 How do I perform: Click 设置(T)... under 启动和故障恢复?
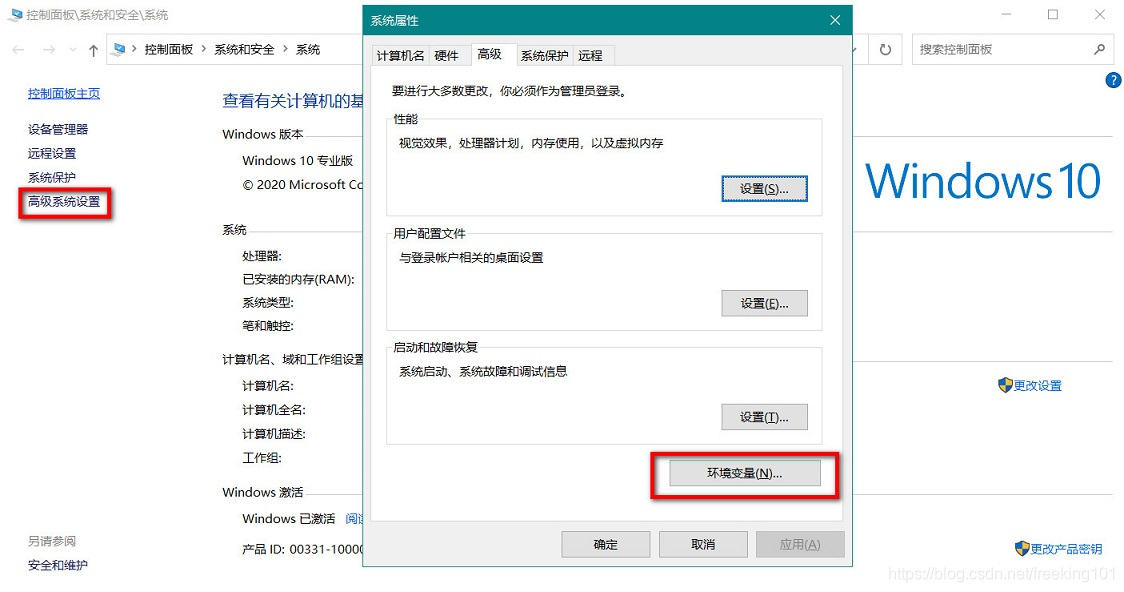(764, 417)
